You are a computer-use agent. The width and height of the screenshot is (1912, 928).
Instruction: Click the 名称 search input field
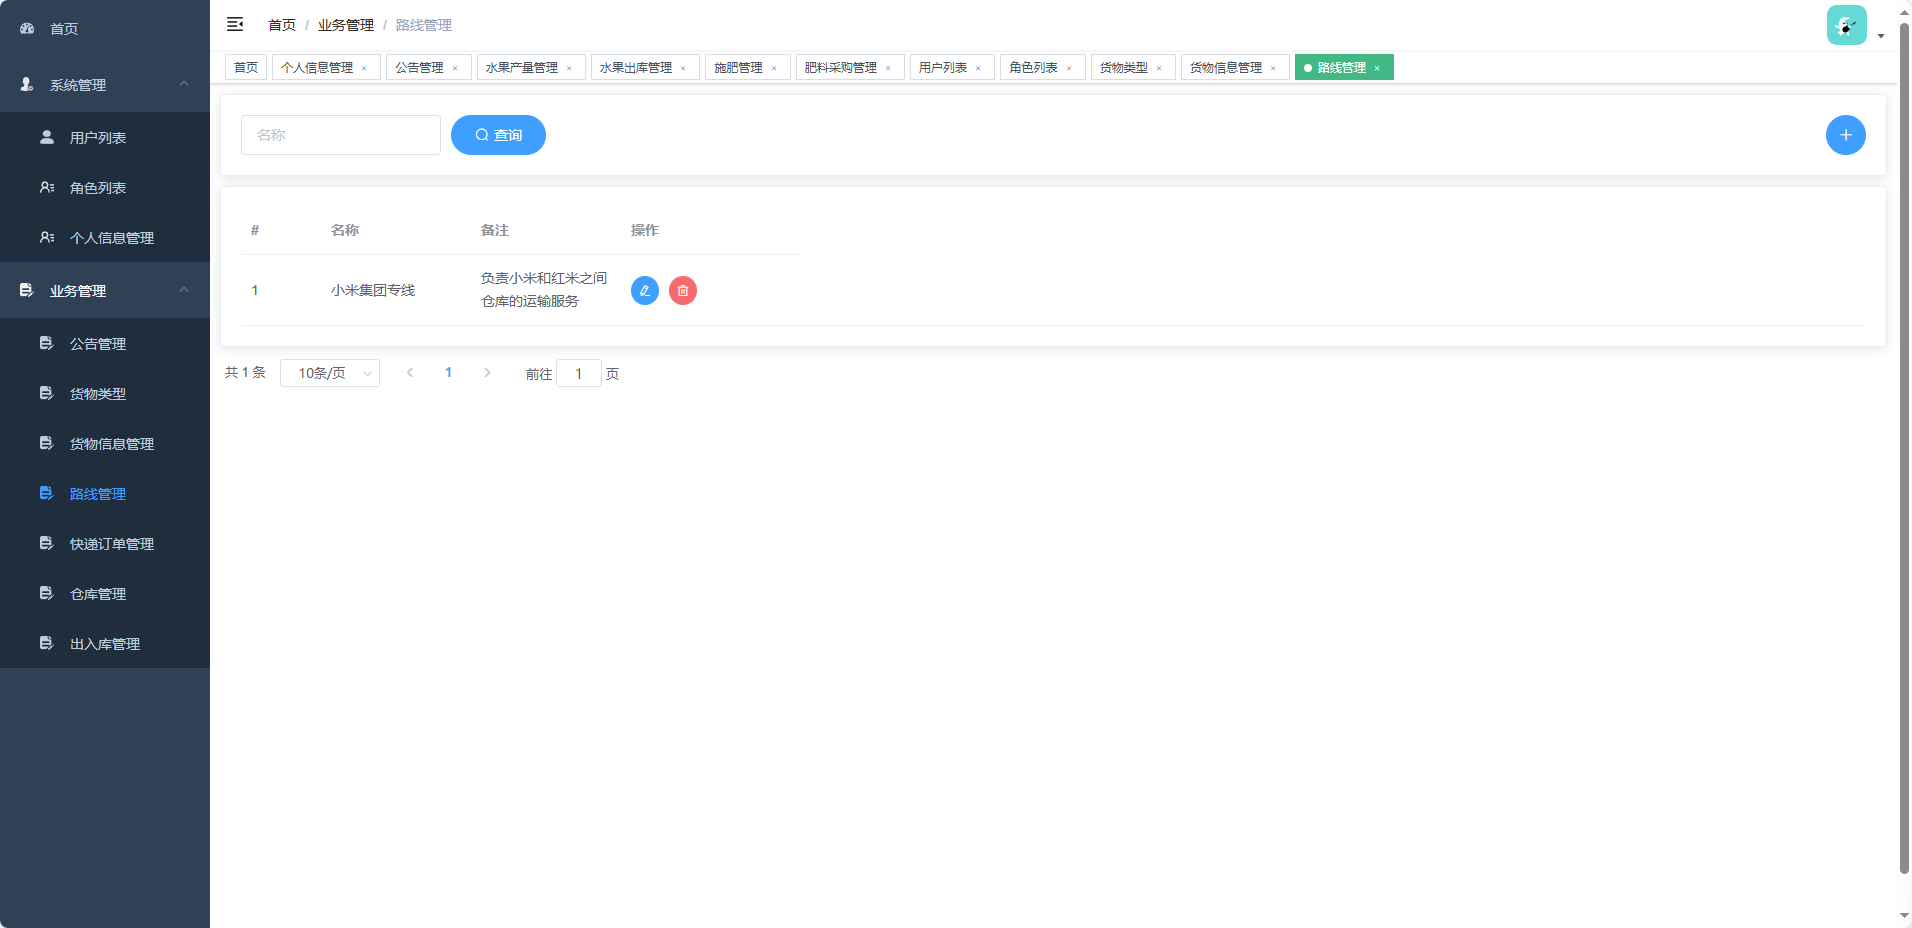tap(340, 134)
